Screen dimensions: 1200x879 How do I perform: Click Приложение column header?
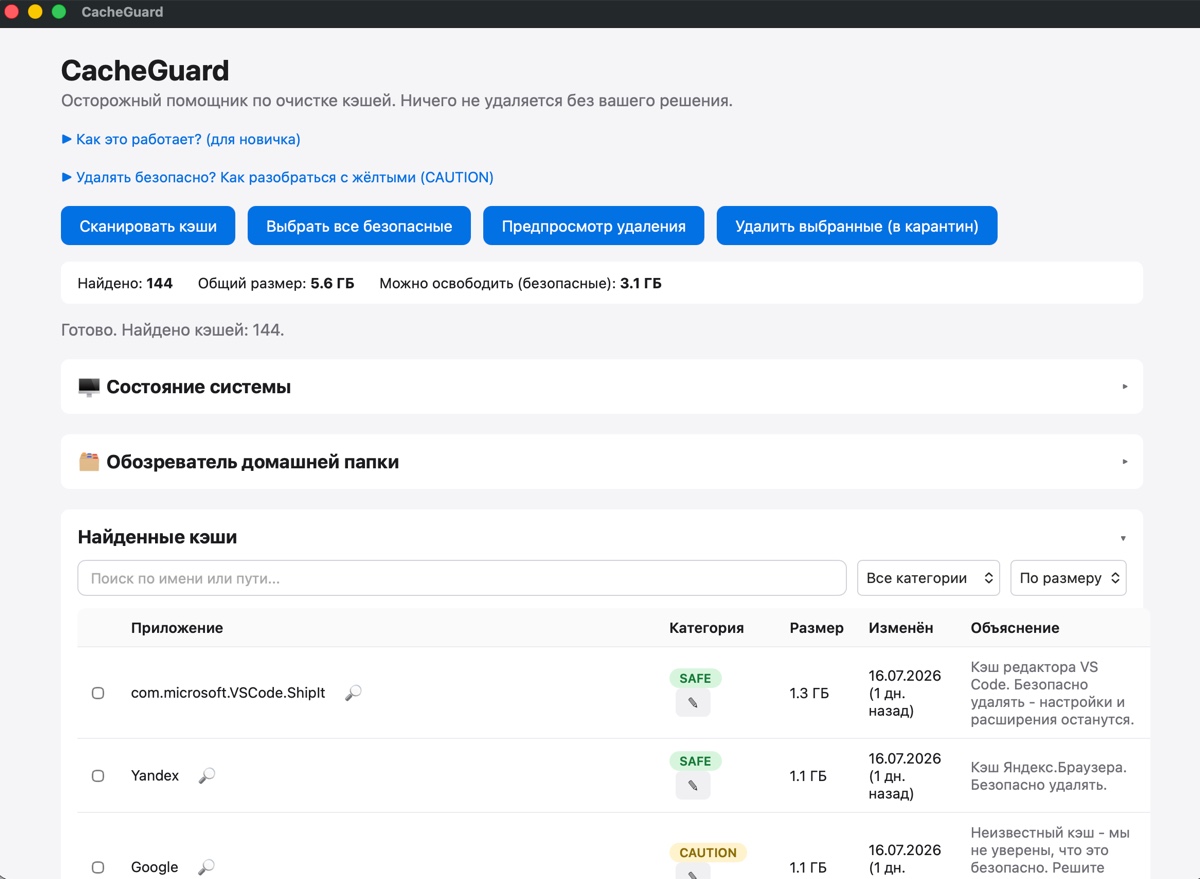[177, 628]
